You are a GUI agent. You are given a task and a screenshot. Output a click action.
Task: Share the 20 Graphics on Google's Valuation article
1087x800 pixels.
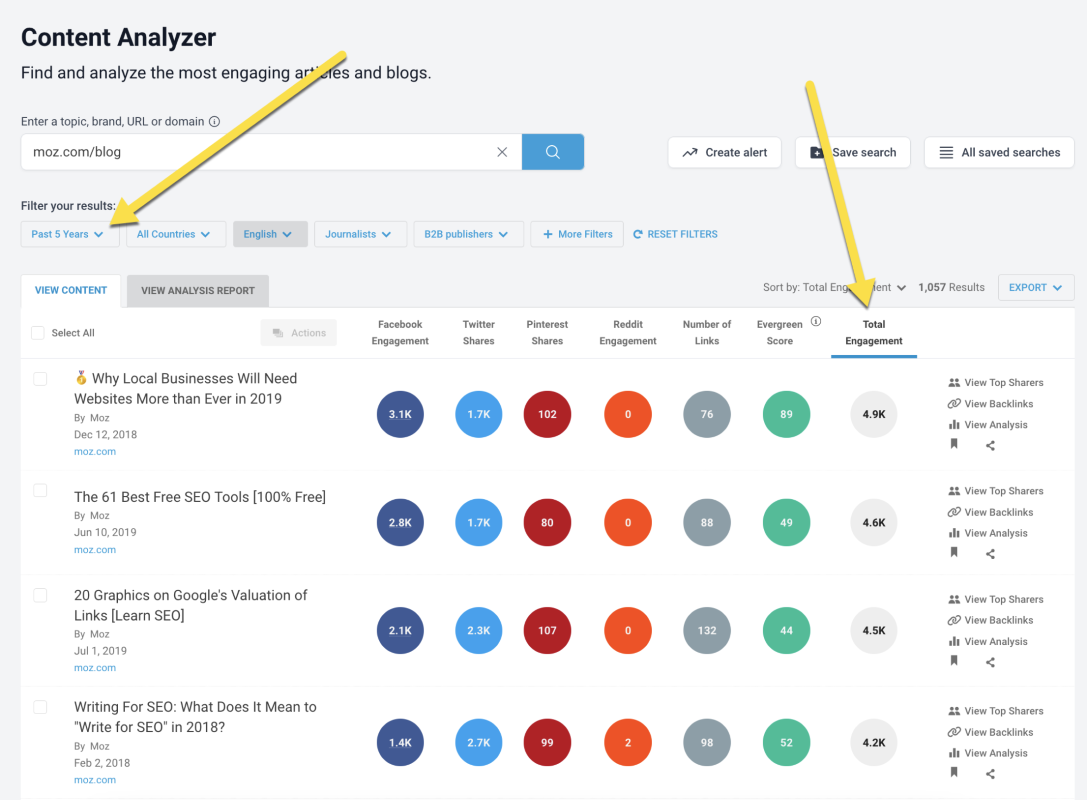coord(990,662)
